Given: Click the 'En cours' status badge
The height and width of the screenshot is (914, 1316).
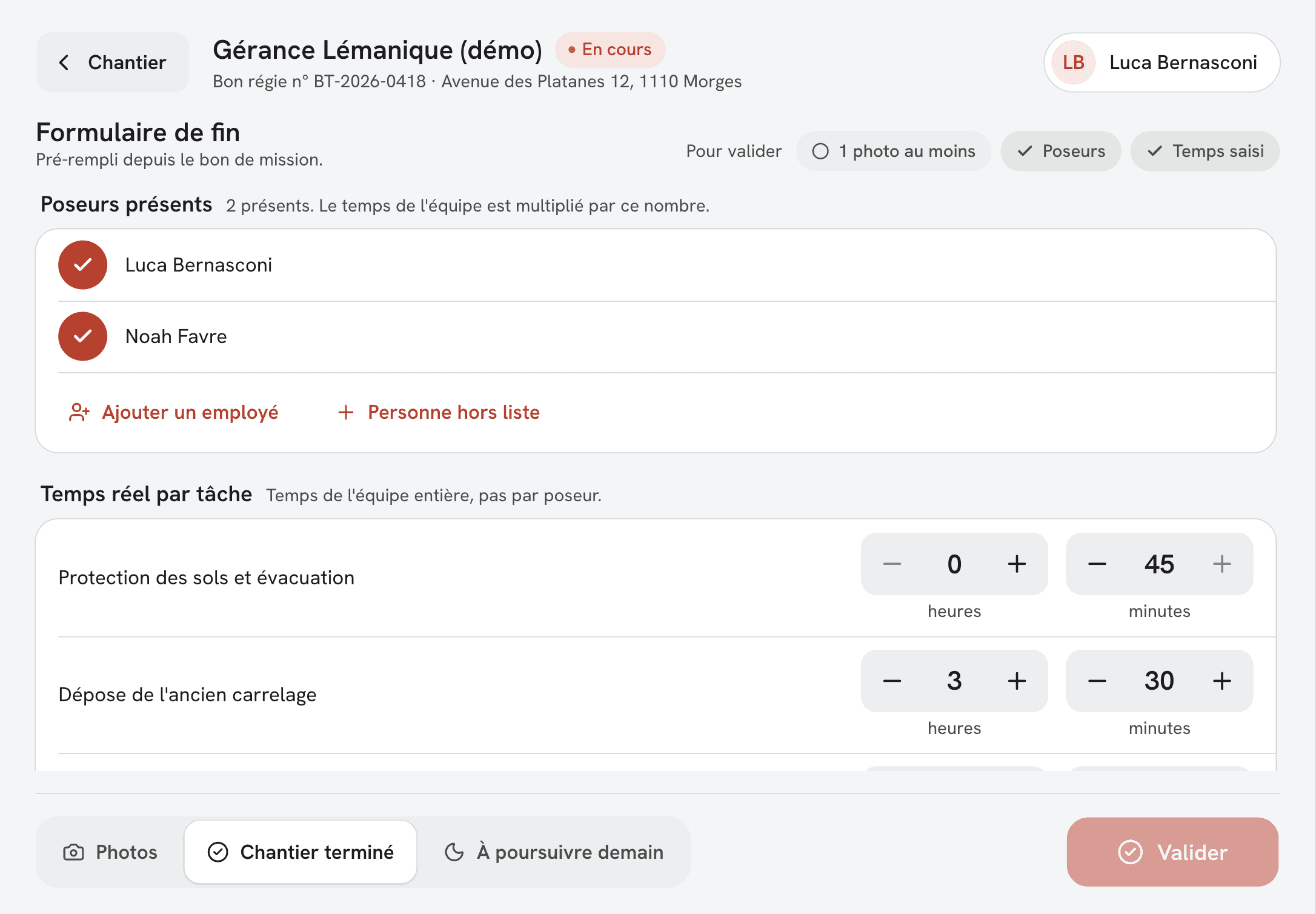Looking at the screenshot, I should [610, 49].
